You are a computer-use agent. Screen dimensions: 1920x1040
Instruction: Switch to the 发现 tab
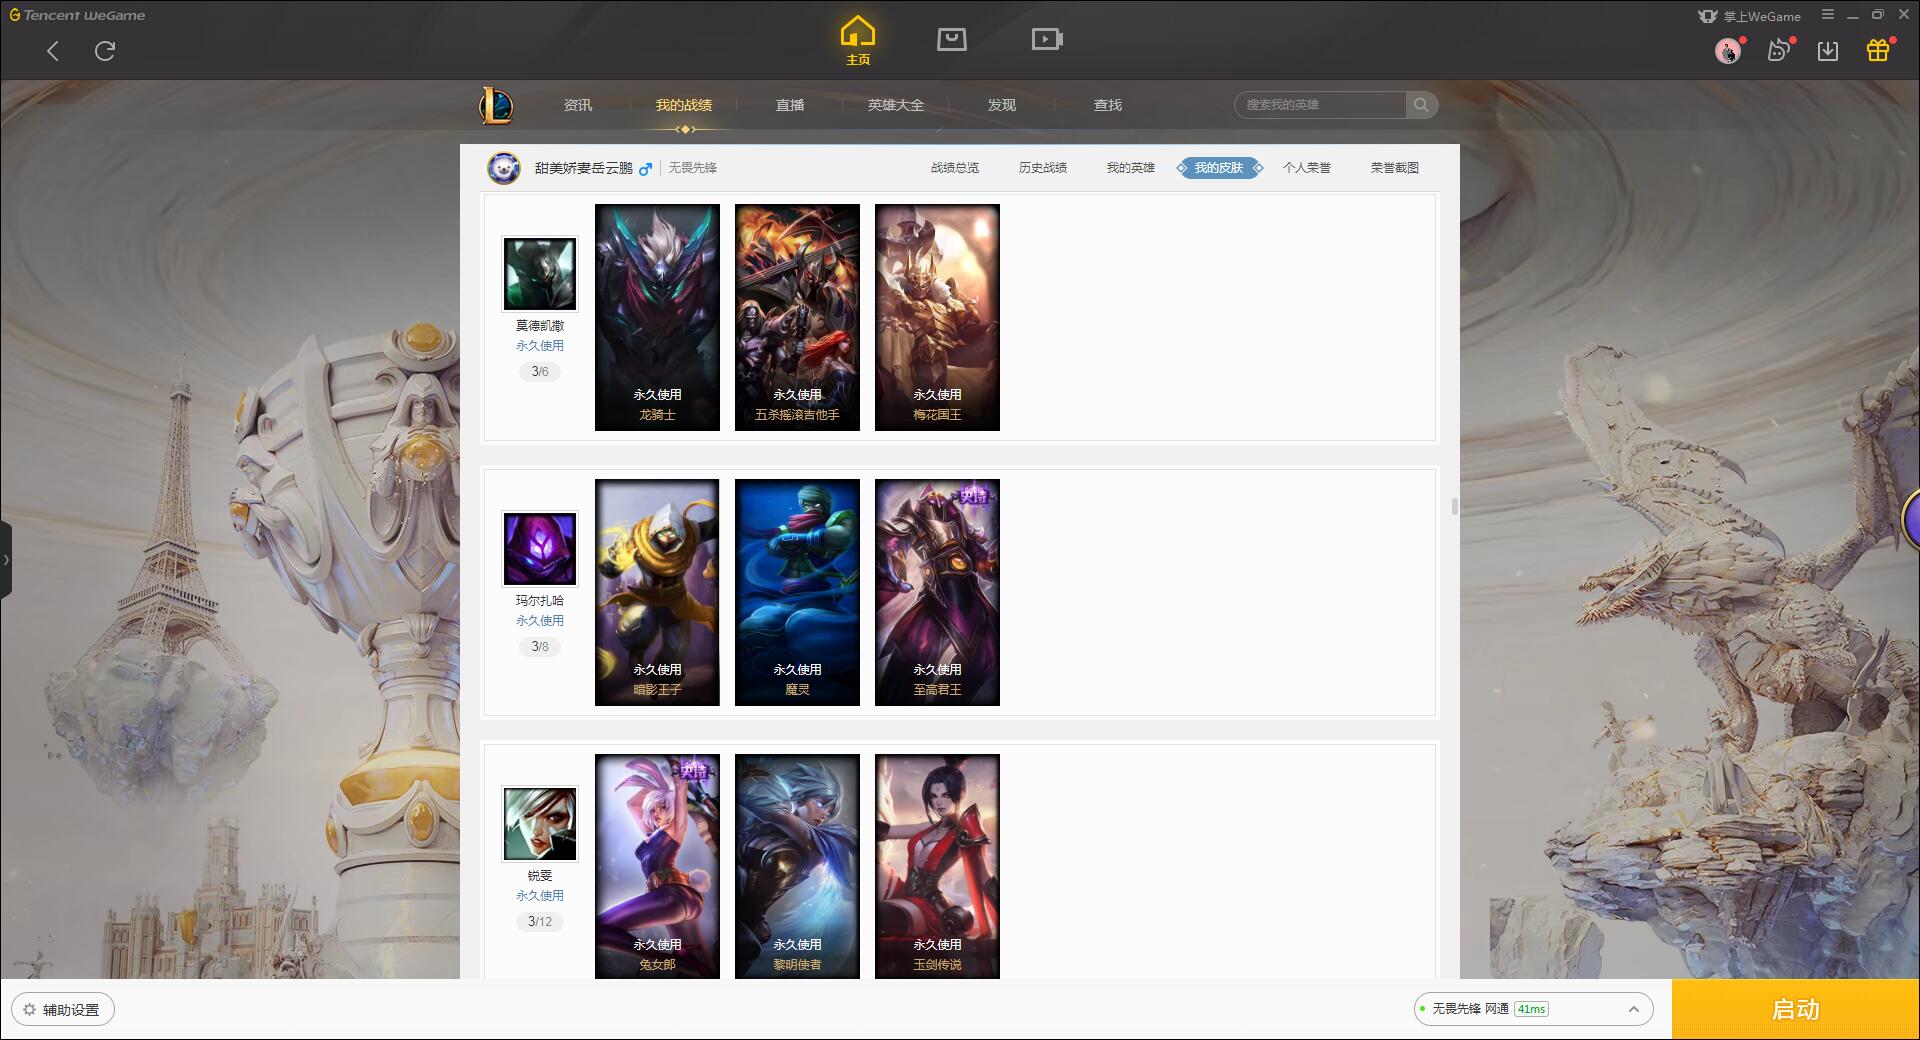[x=1002, y=105]
